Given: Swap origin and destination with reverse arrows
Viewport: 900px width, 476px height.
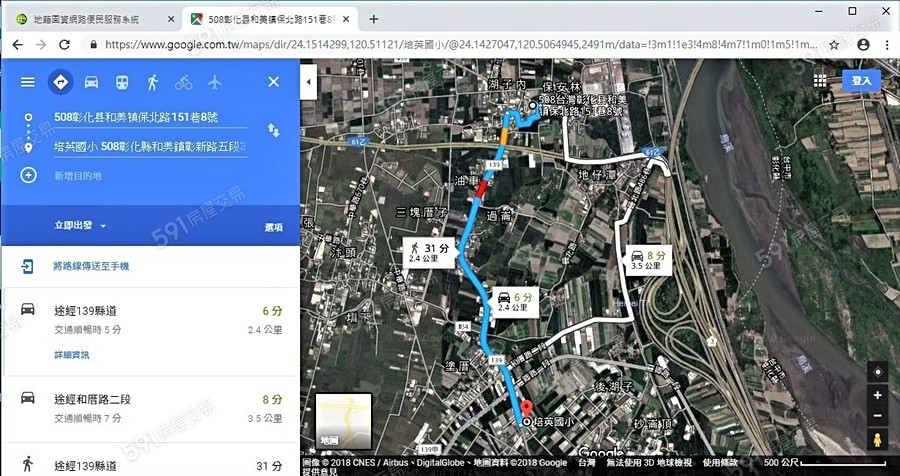Looking at the screenshot, I should click(x=273, y=131).
